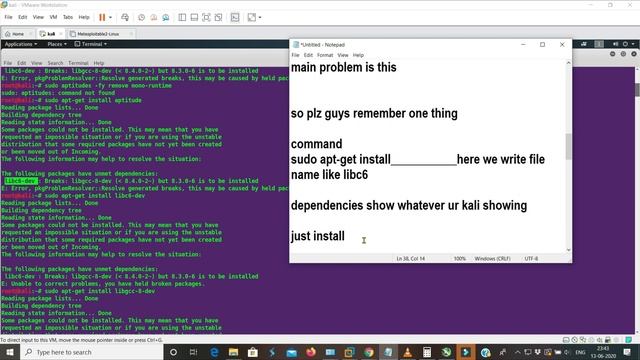Screen dimensions: 640x360
Task: Open the VMware Edit menu
Action: 22,17
